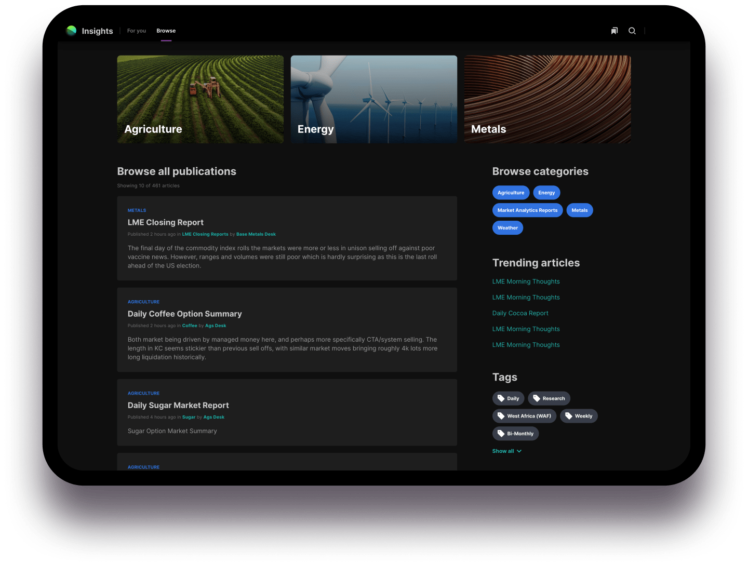Filter by Weather category pill
748x565 pixels.
508,228
